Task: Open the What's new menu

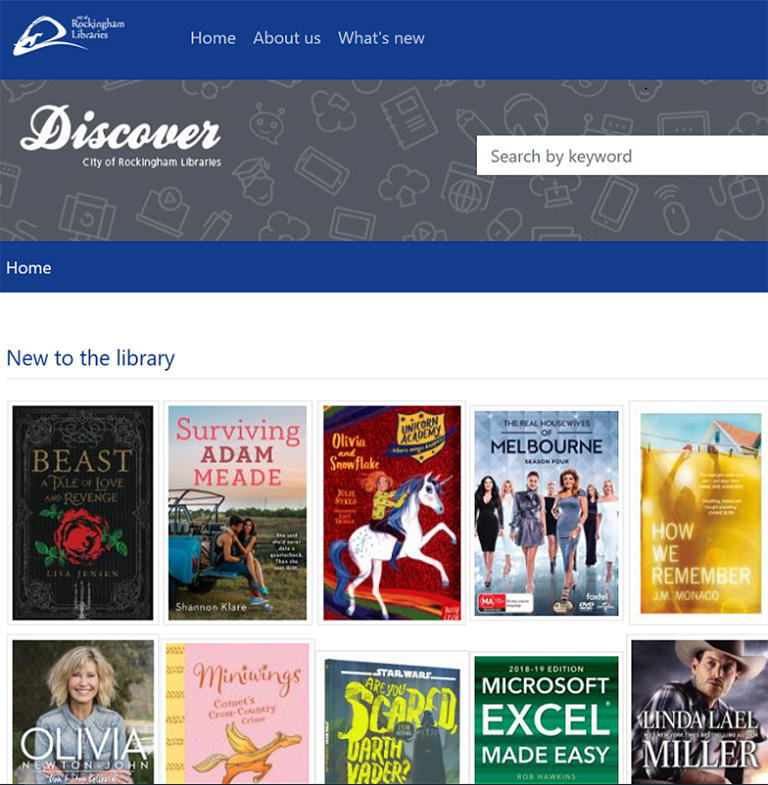Action: (381, 38)
